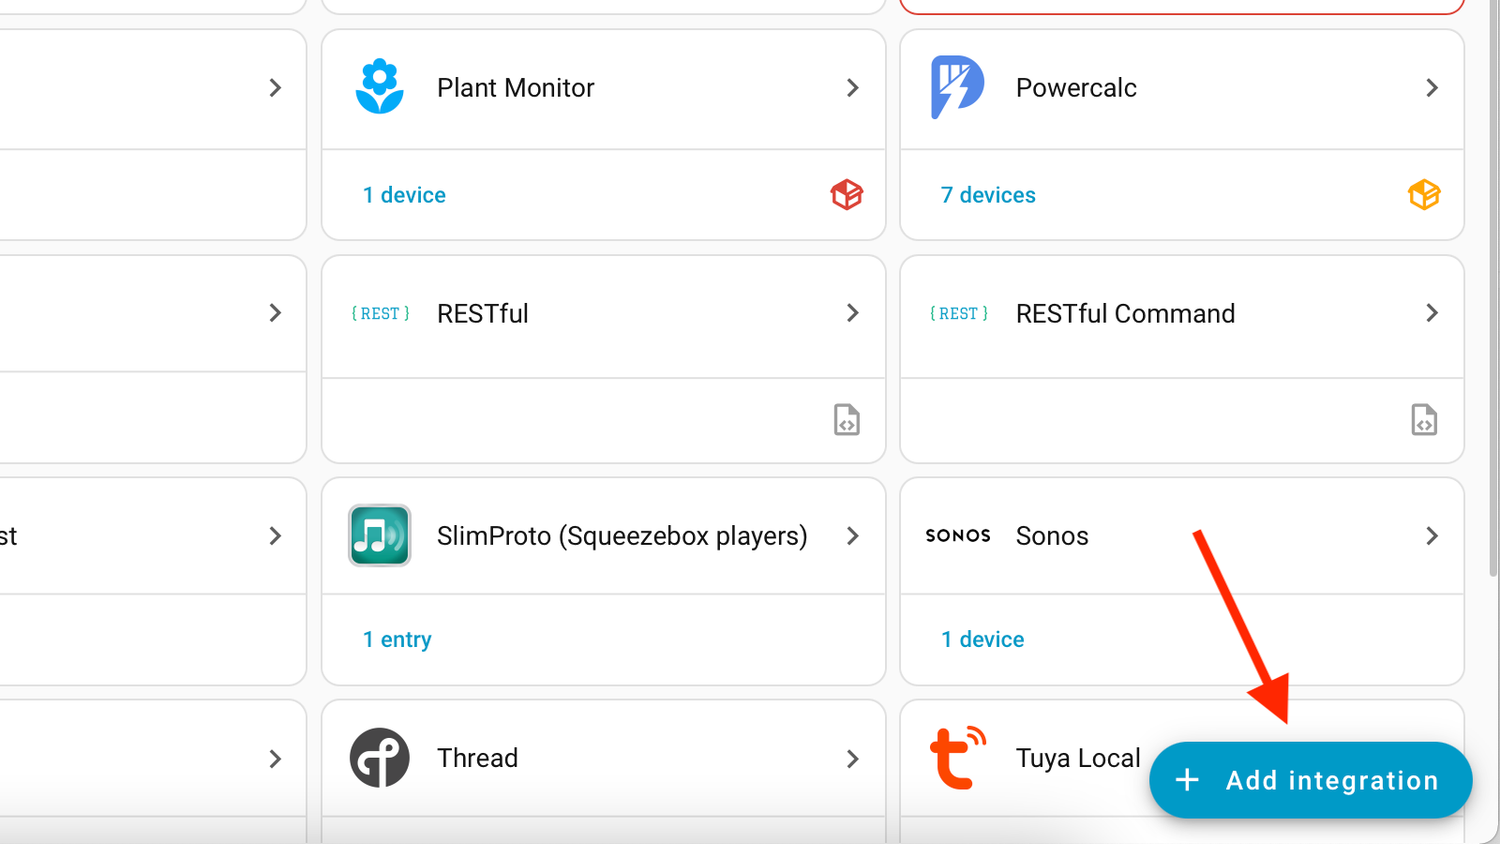Open Thread integration using chevron
This screenshot has height=844, width=1500.
click(x=853, y=759)
